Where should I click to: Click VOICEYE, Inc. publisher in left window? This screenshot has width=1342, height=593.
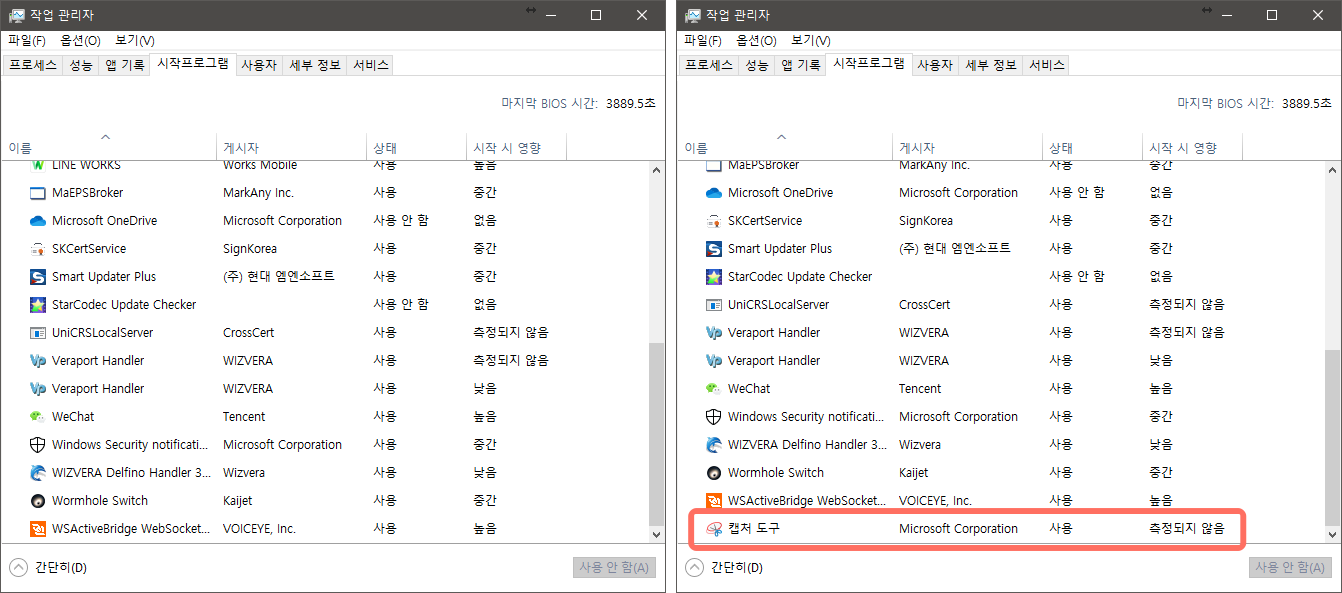pos(260,529)
